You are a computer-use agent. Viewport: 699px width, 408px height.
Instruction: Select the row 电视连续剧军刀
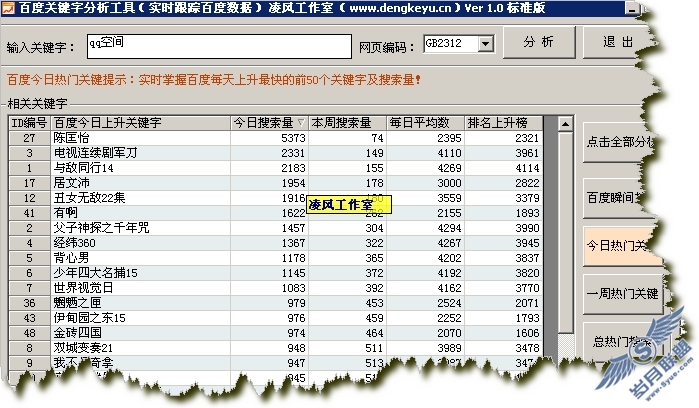click(x=275, y=153)
